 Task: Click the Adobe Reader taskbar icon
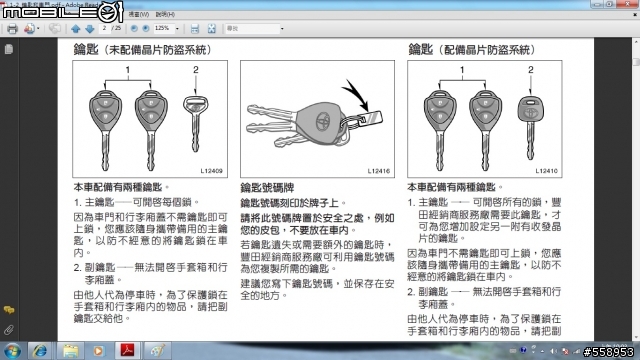click(128, 351)
